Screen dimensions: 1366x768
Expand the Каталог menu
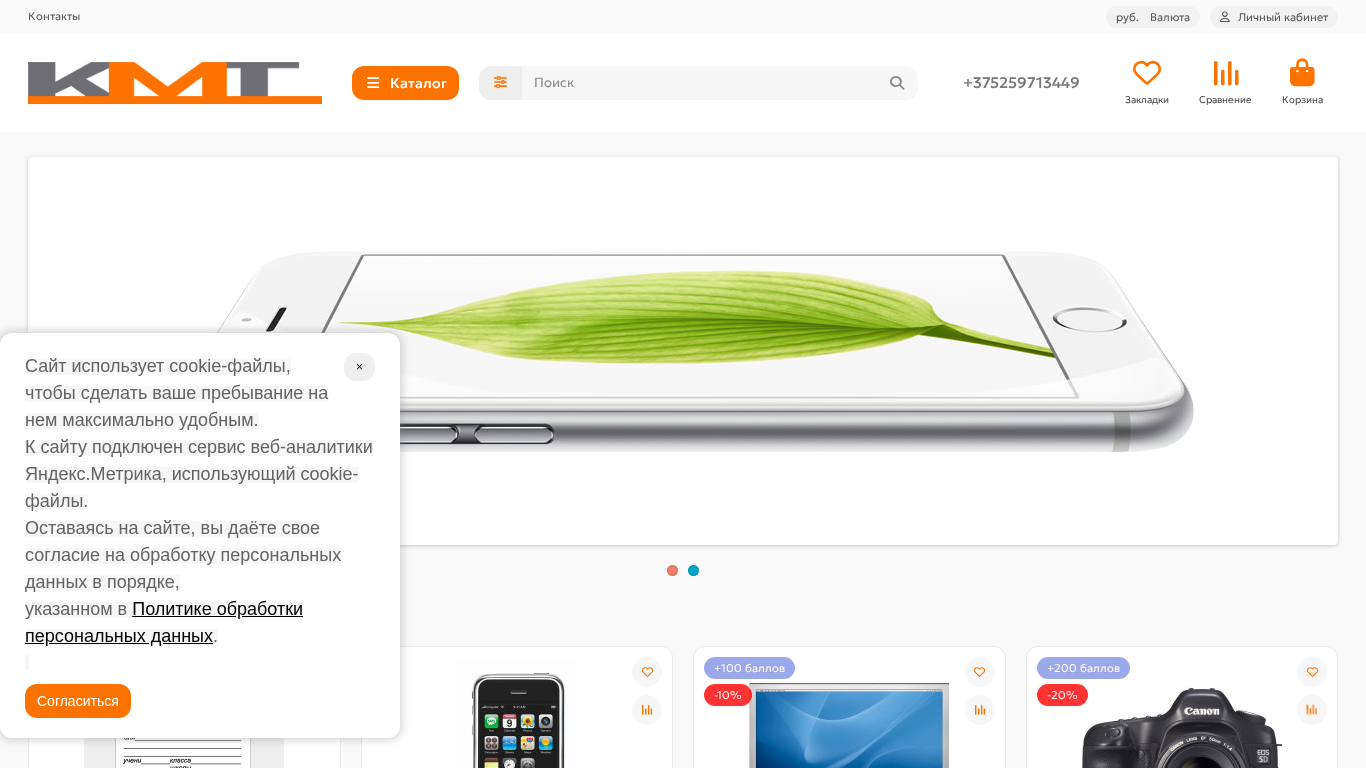click(x=405, y=83)
